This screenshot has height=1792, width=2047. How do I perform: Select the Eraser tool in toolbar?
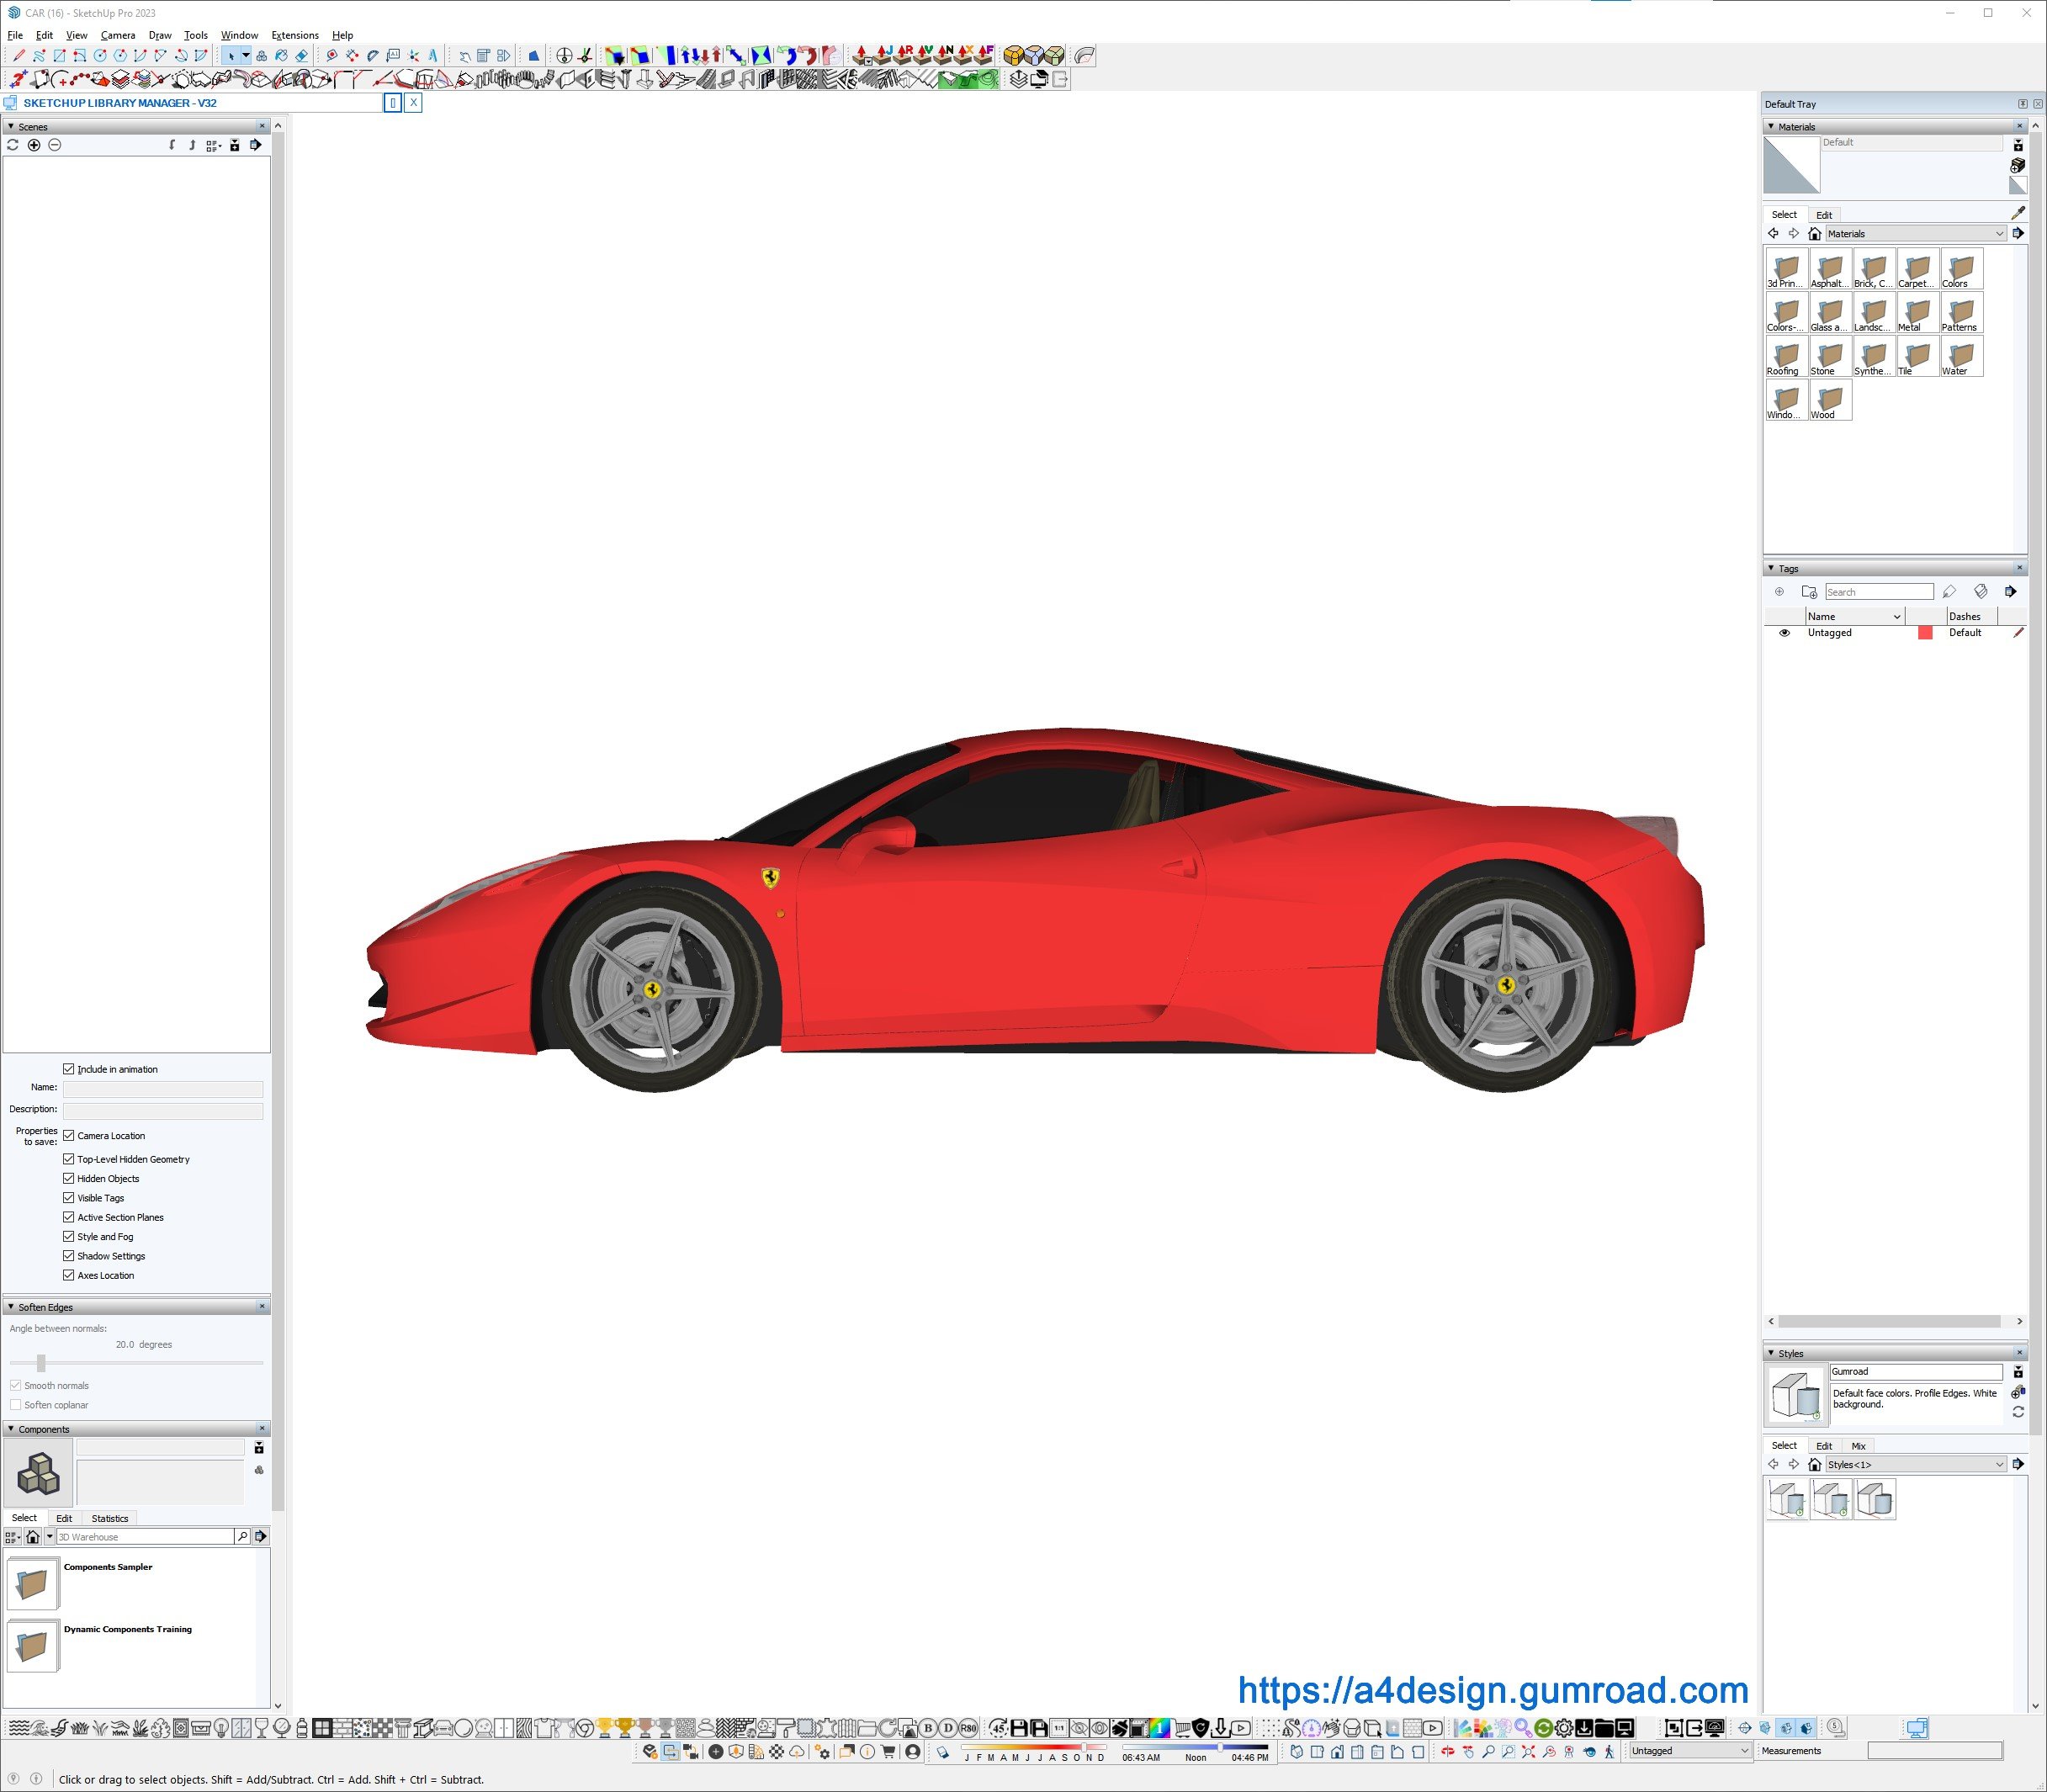(301, 56)
